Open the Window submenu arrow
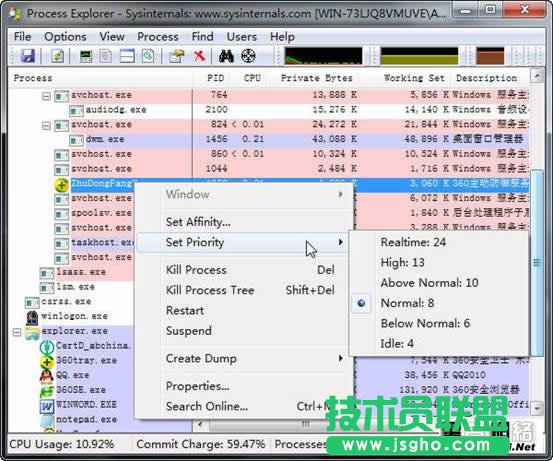The image size is (553, 461). (340, 194)
